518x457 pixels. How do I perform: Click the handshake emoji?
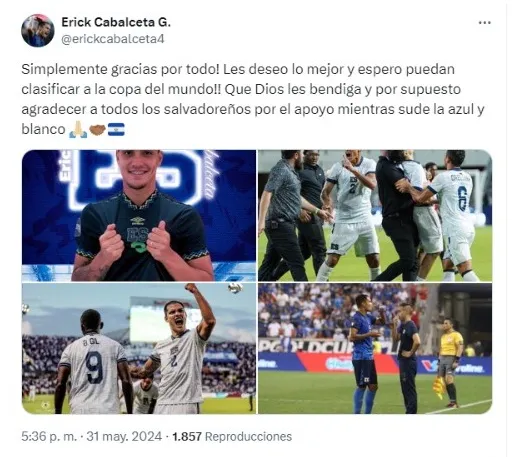[98, 129]
